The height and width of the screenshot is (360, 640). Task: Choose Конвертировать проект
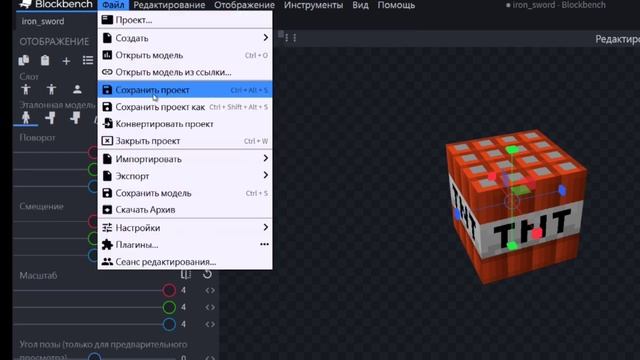[x=185, y=124]
